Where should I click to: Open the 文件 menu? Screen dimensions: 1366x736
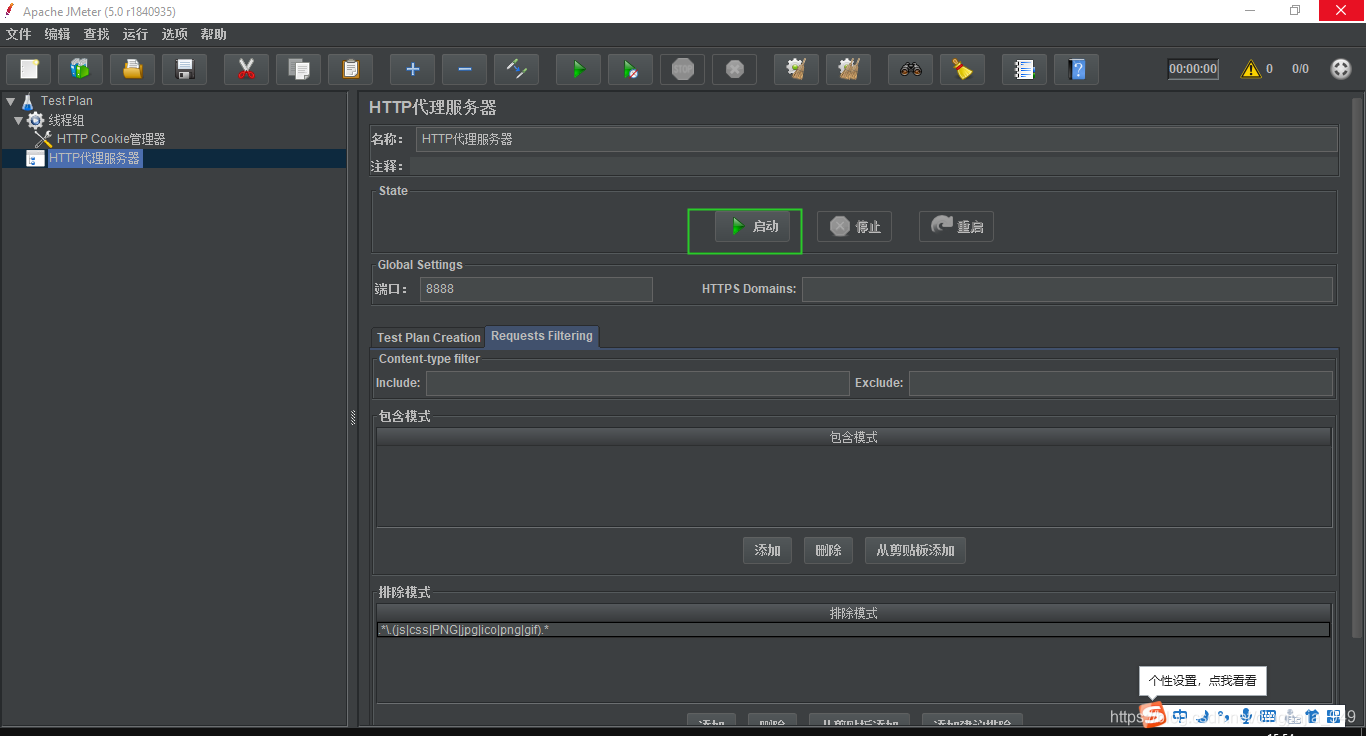pos(19,34)
